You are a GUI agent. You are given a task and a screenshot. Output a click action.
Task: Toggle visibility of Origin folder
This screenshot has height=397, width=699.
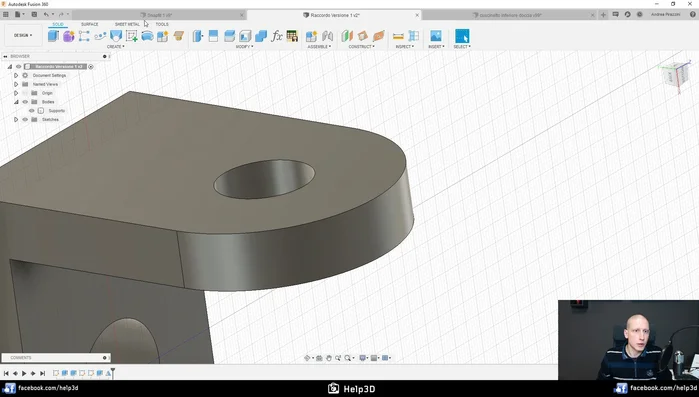pos(25,93)
